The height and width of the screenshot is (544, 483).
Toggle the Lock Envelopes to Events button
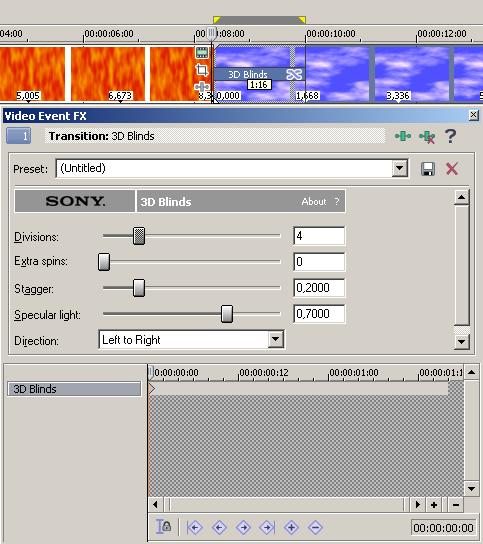164,527
